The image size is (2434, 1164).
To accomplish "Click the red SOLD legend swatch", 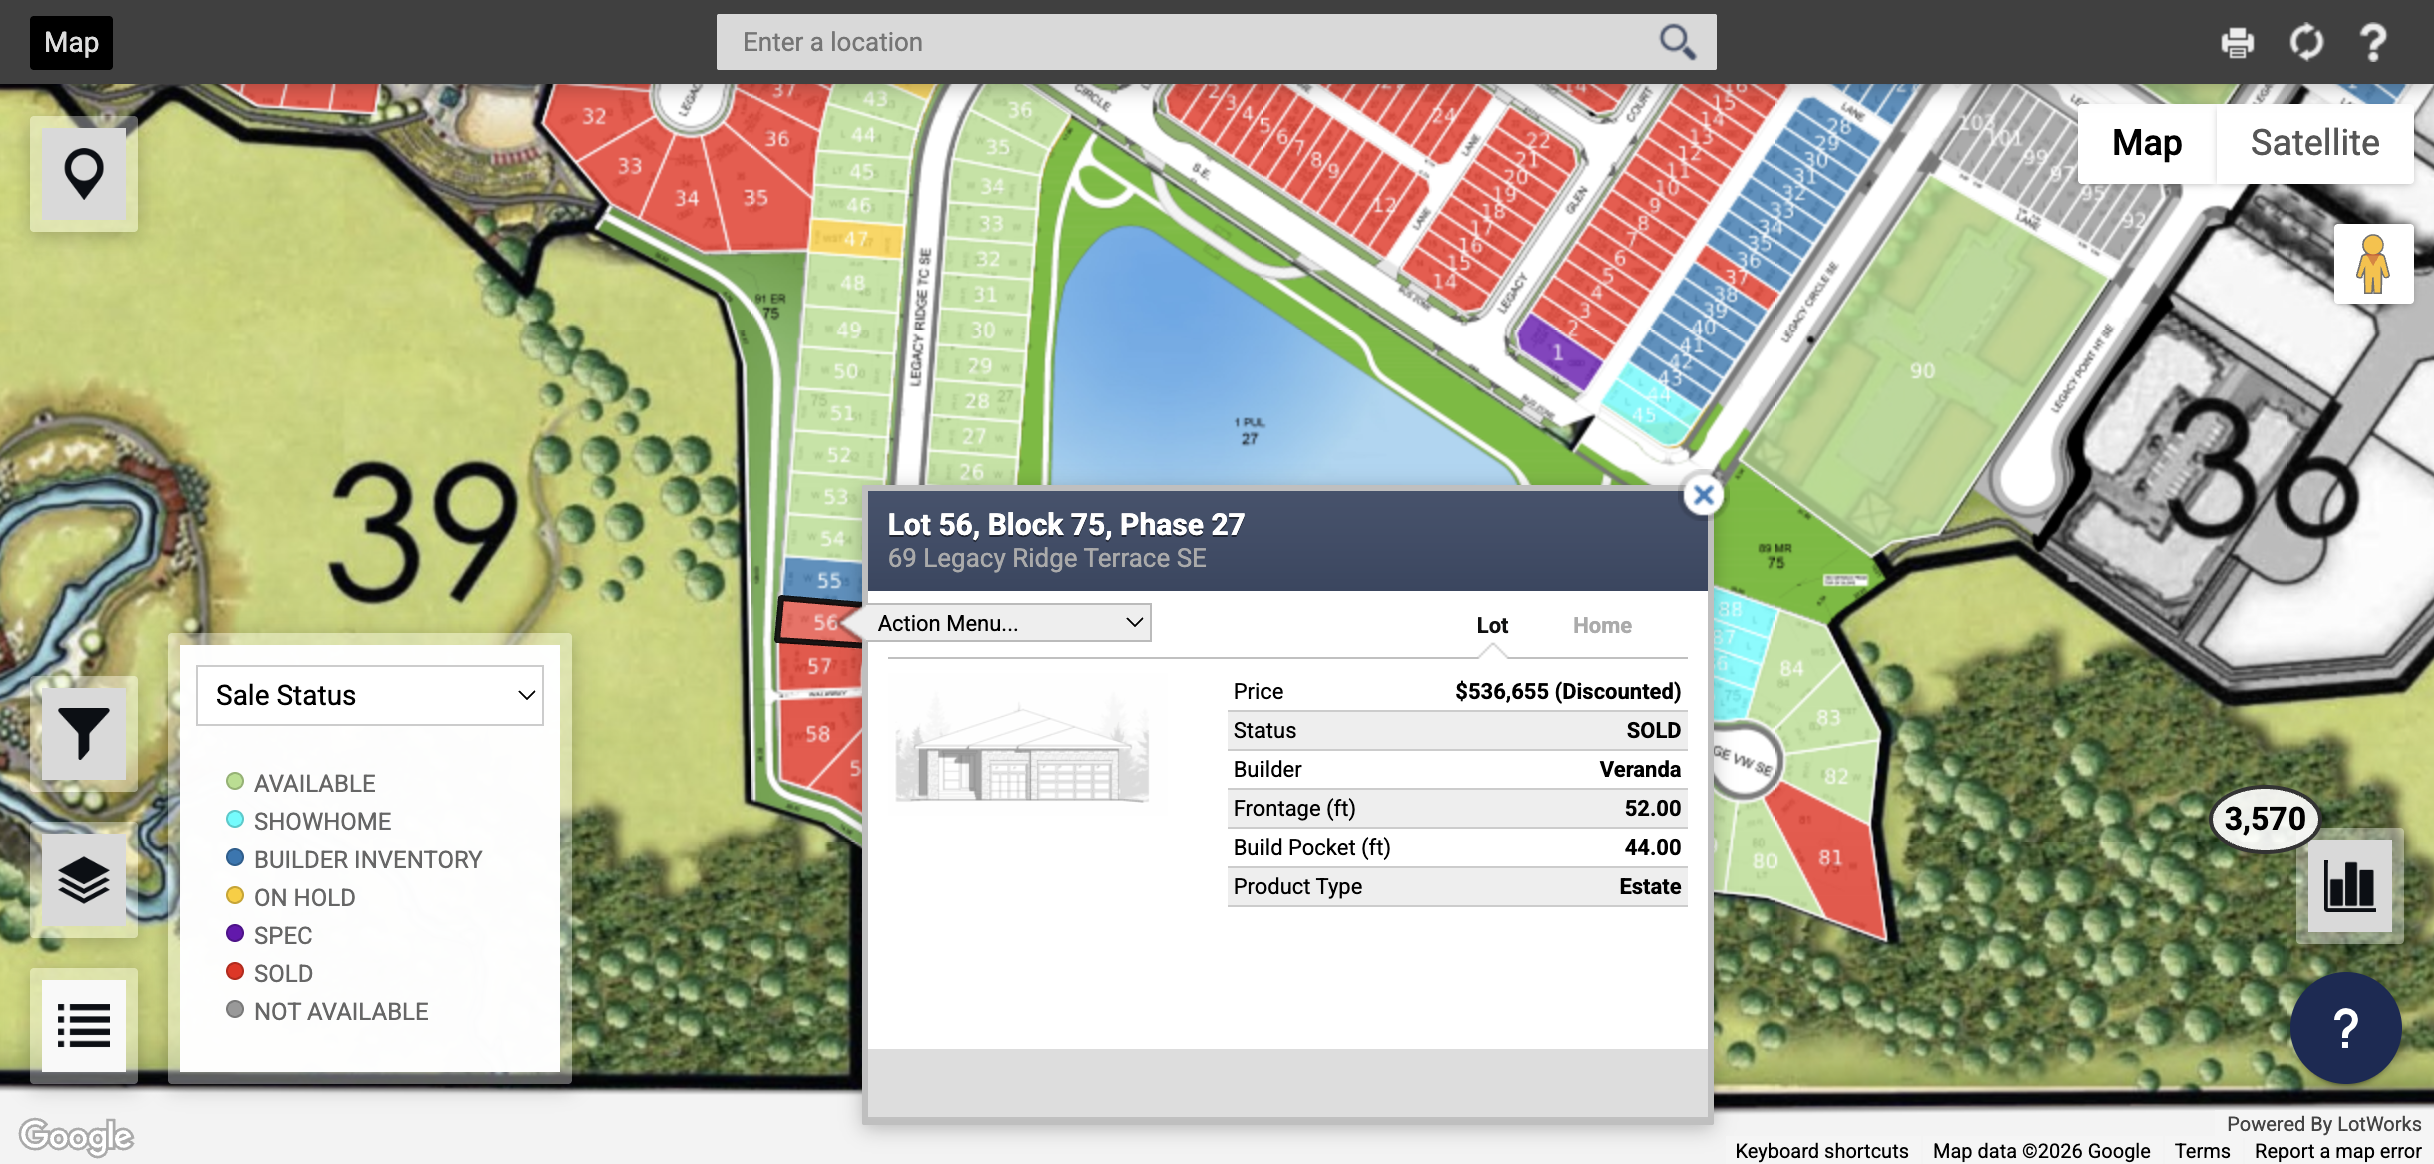I will [235, 972].
